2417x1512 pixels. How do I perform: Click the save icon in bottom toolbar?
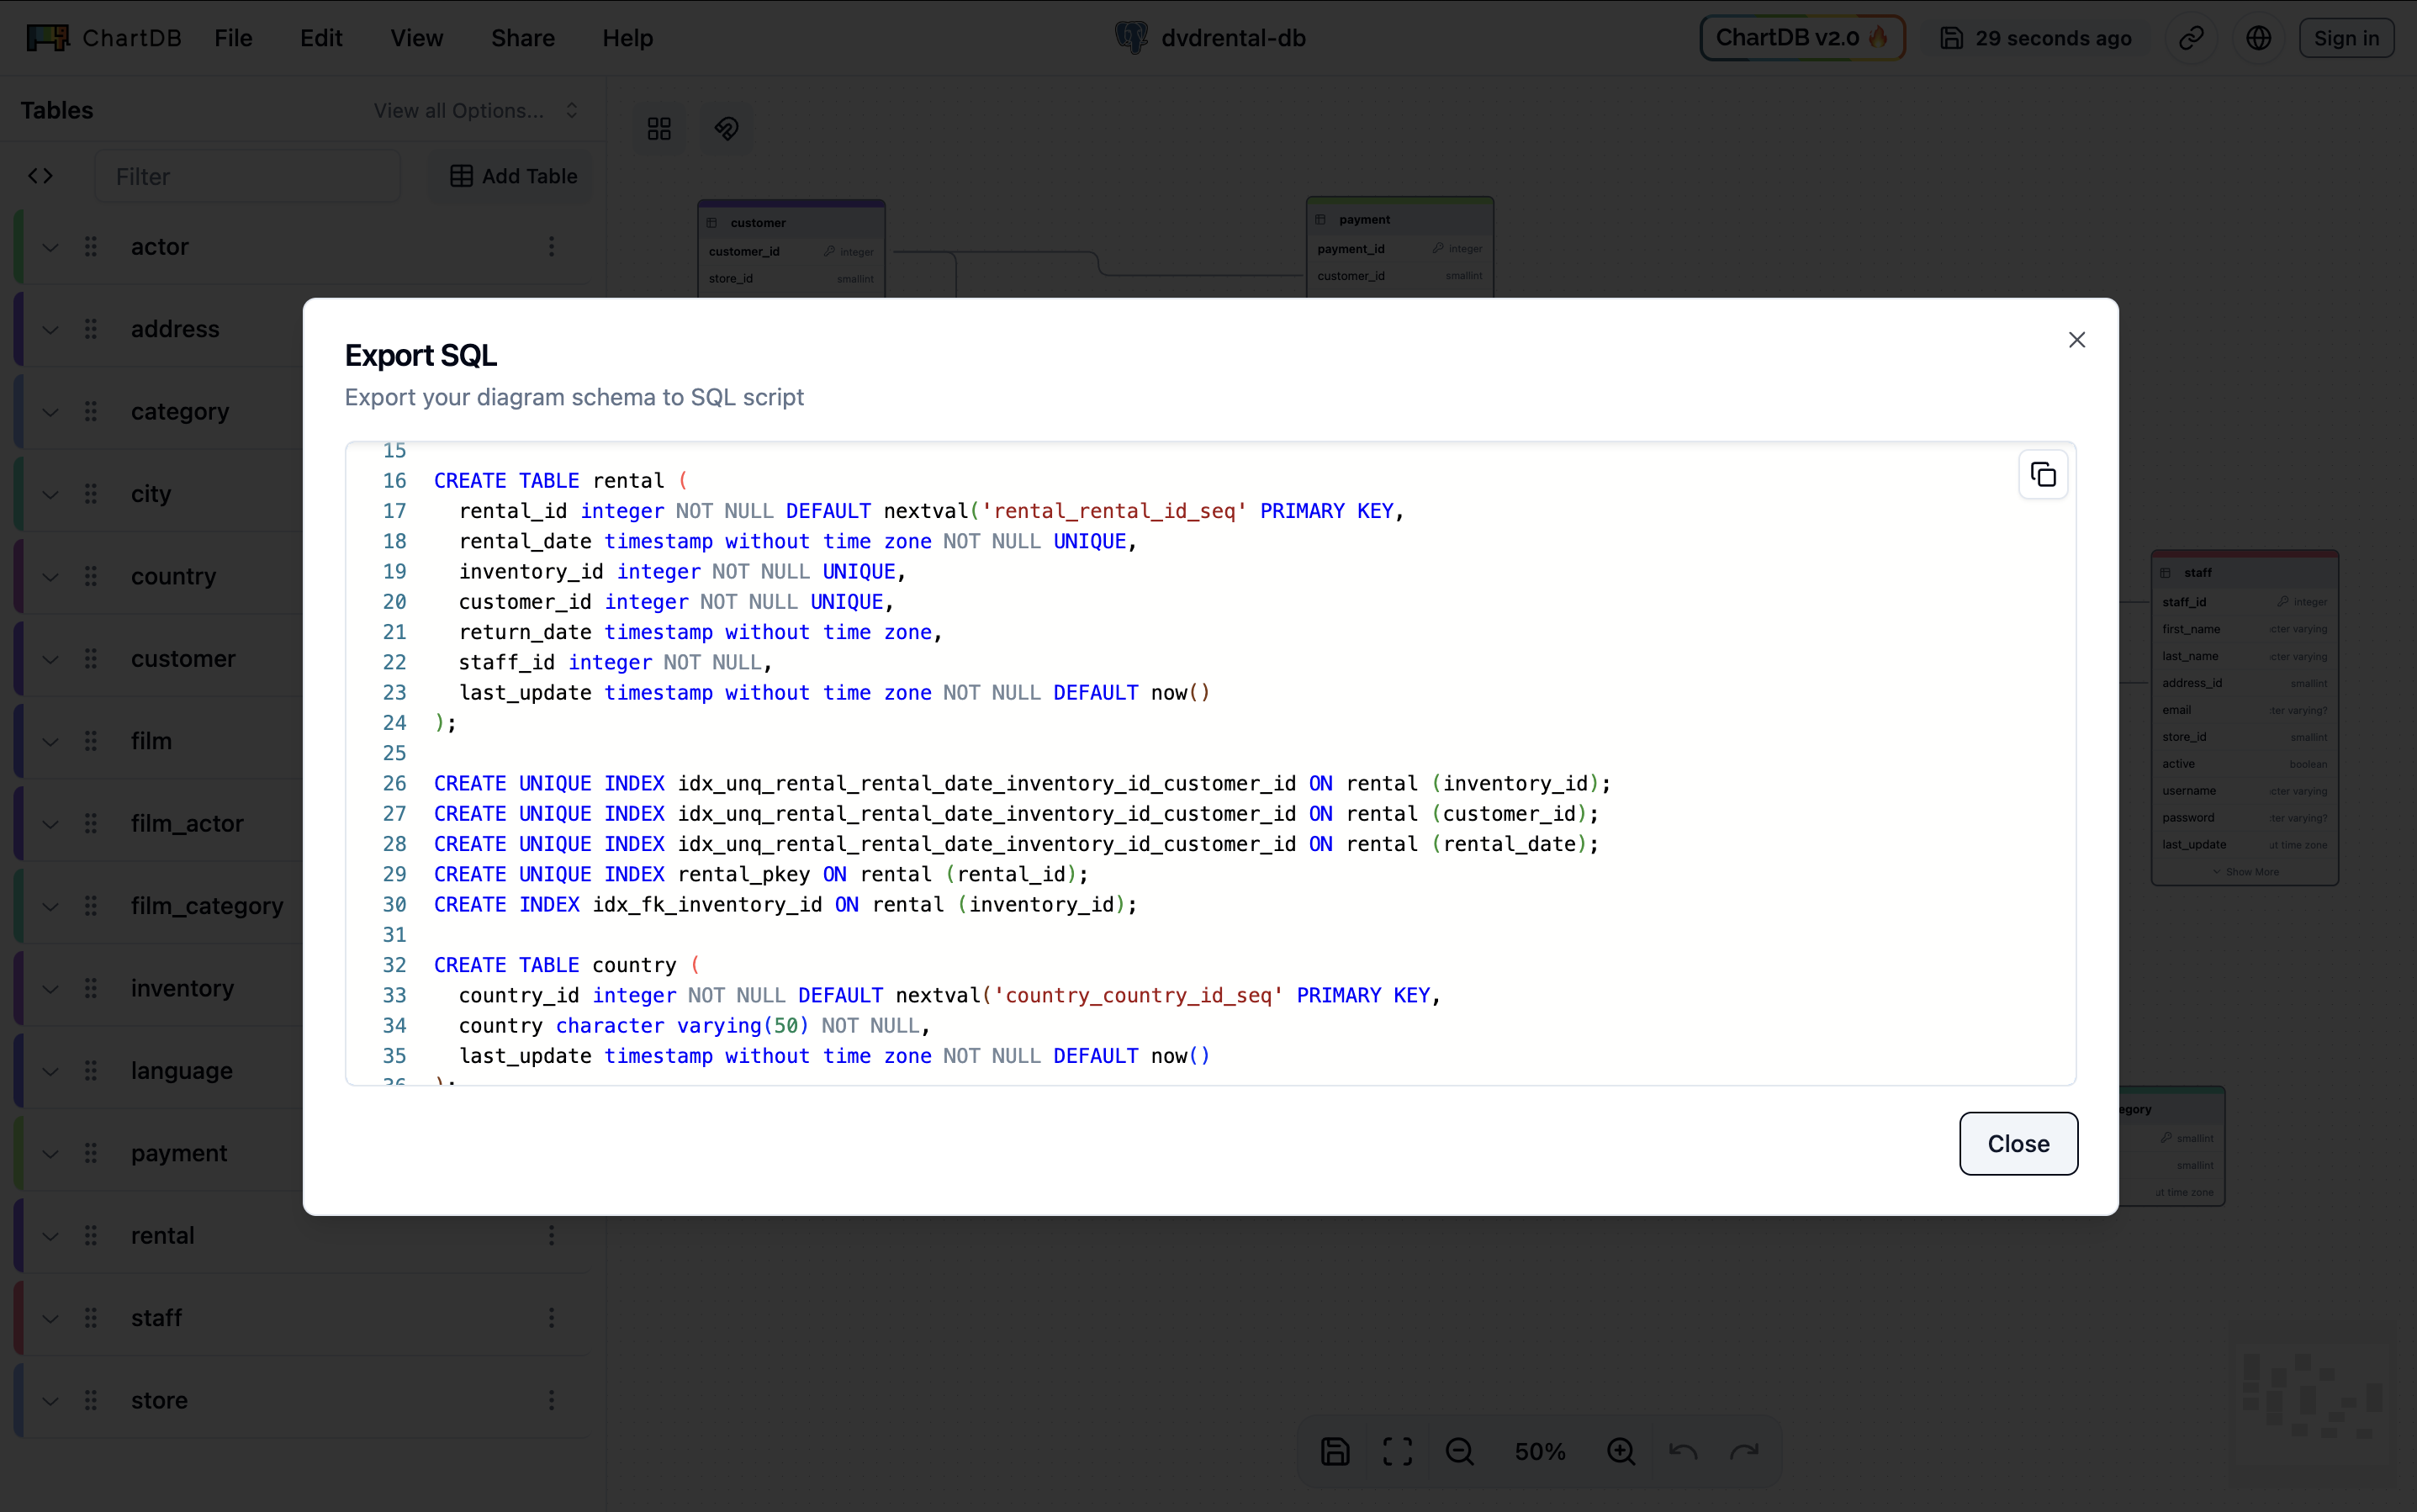(x=1335, y=1451)
